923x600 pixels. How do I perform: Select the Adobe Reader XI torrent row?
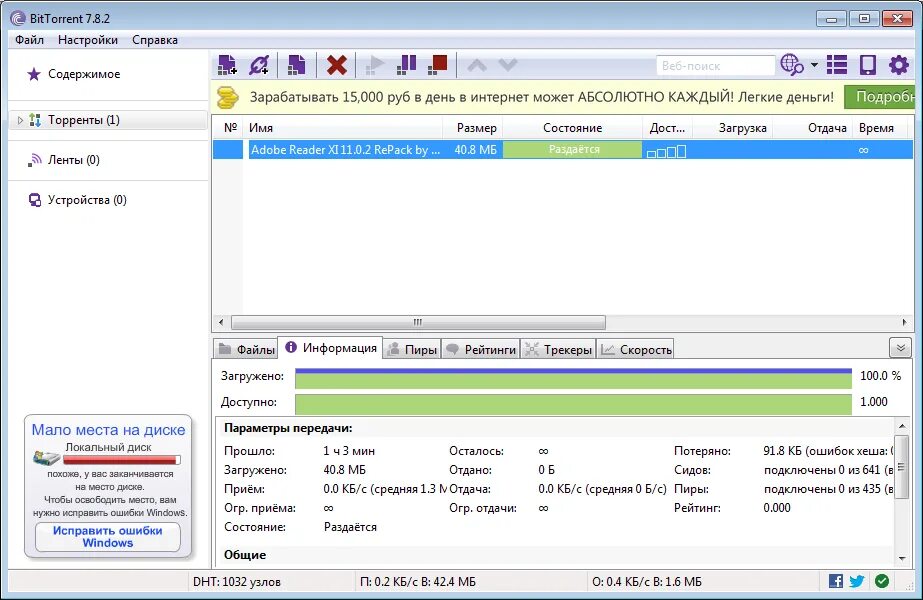[x=563, y=150]
